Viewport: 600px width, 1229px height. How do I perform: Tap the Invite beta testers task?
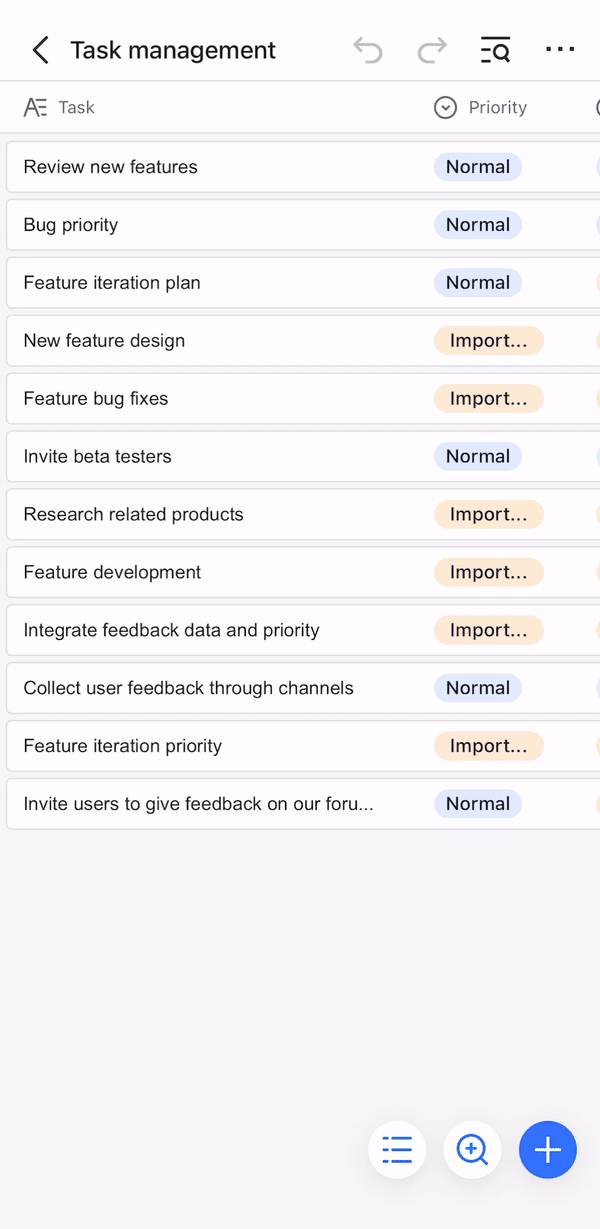coord(97,457)
